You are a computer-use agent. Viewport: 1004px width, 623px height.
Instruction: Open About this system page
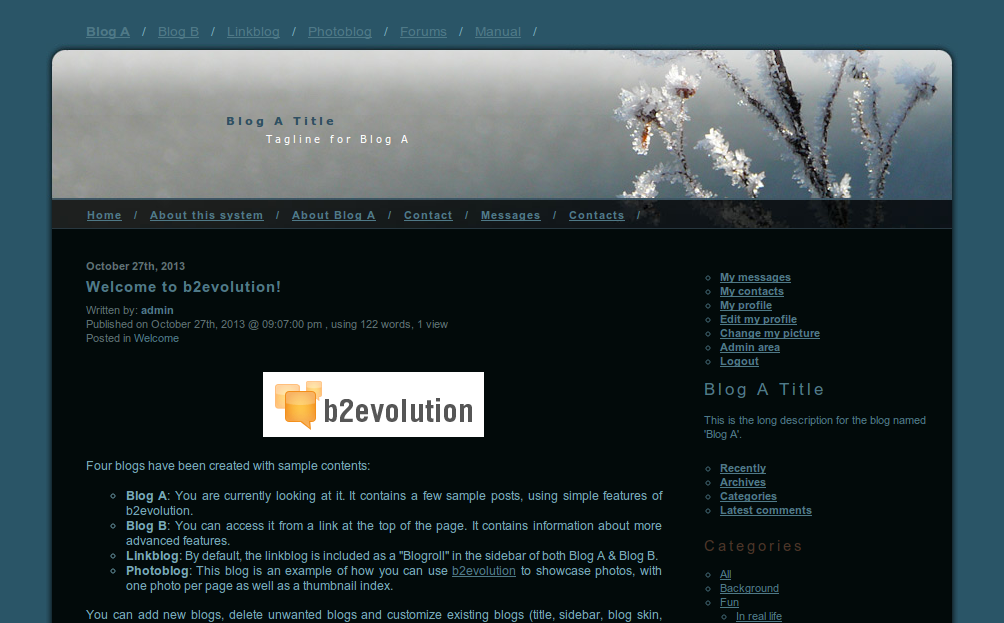pyautogui.click(x=206, y=215)
